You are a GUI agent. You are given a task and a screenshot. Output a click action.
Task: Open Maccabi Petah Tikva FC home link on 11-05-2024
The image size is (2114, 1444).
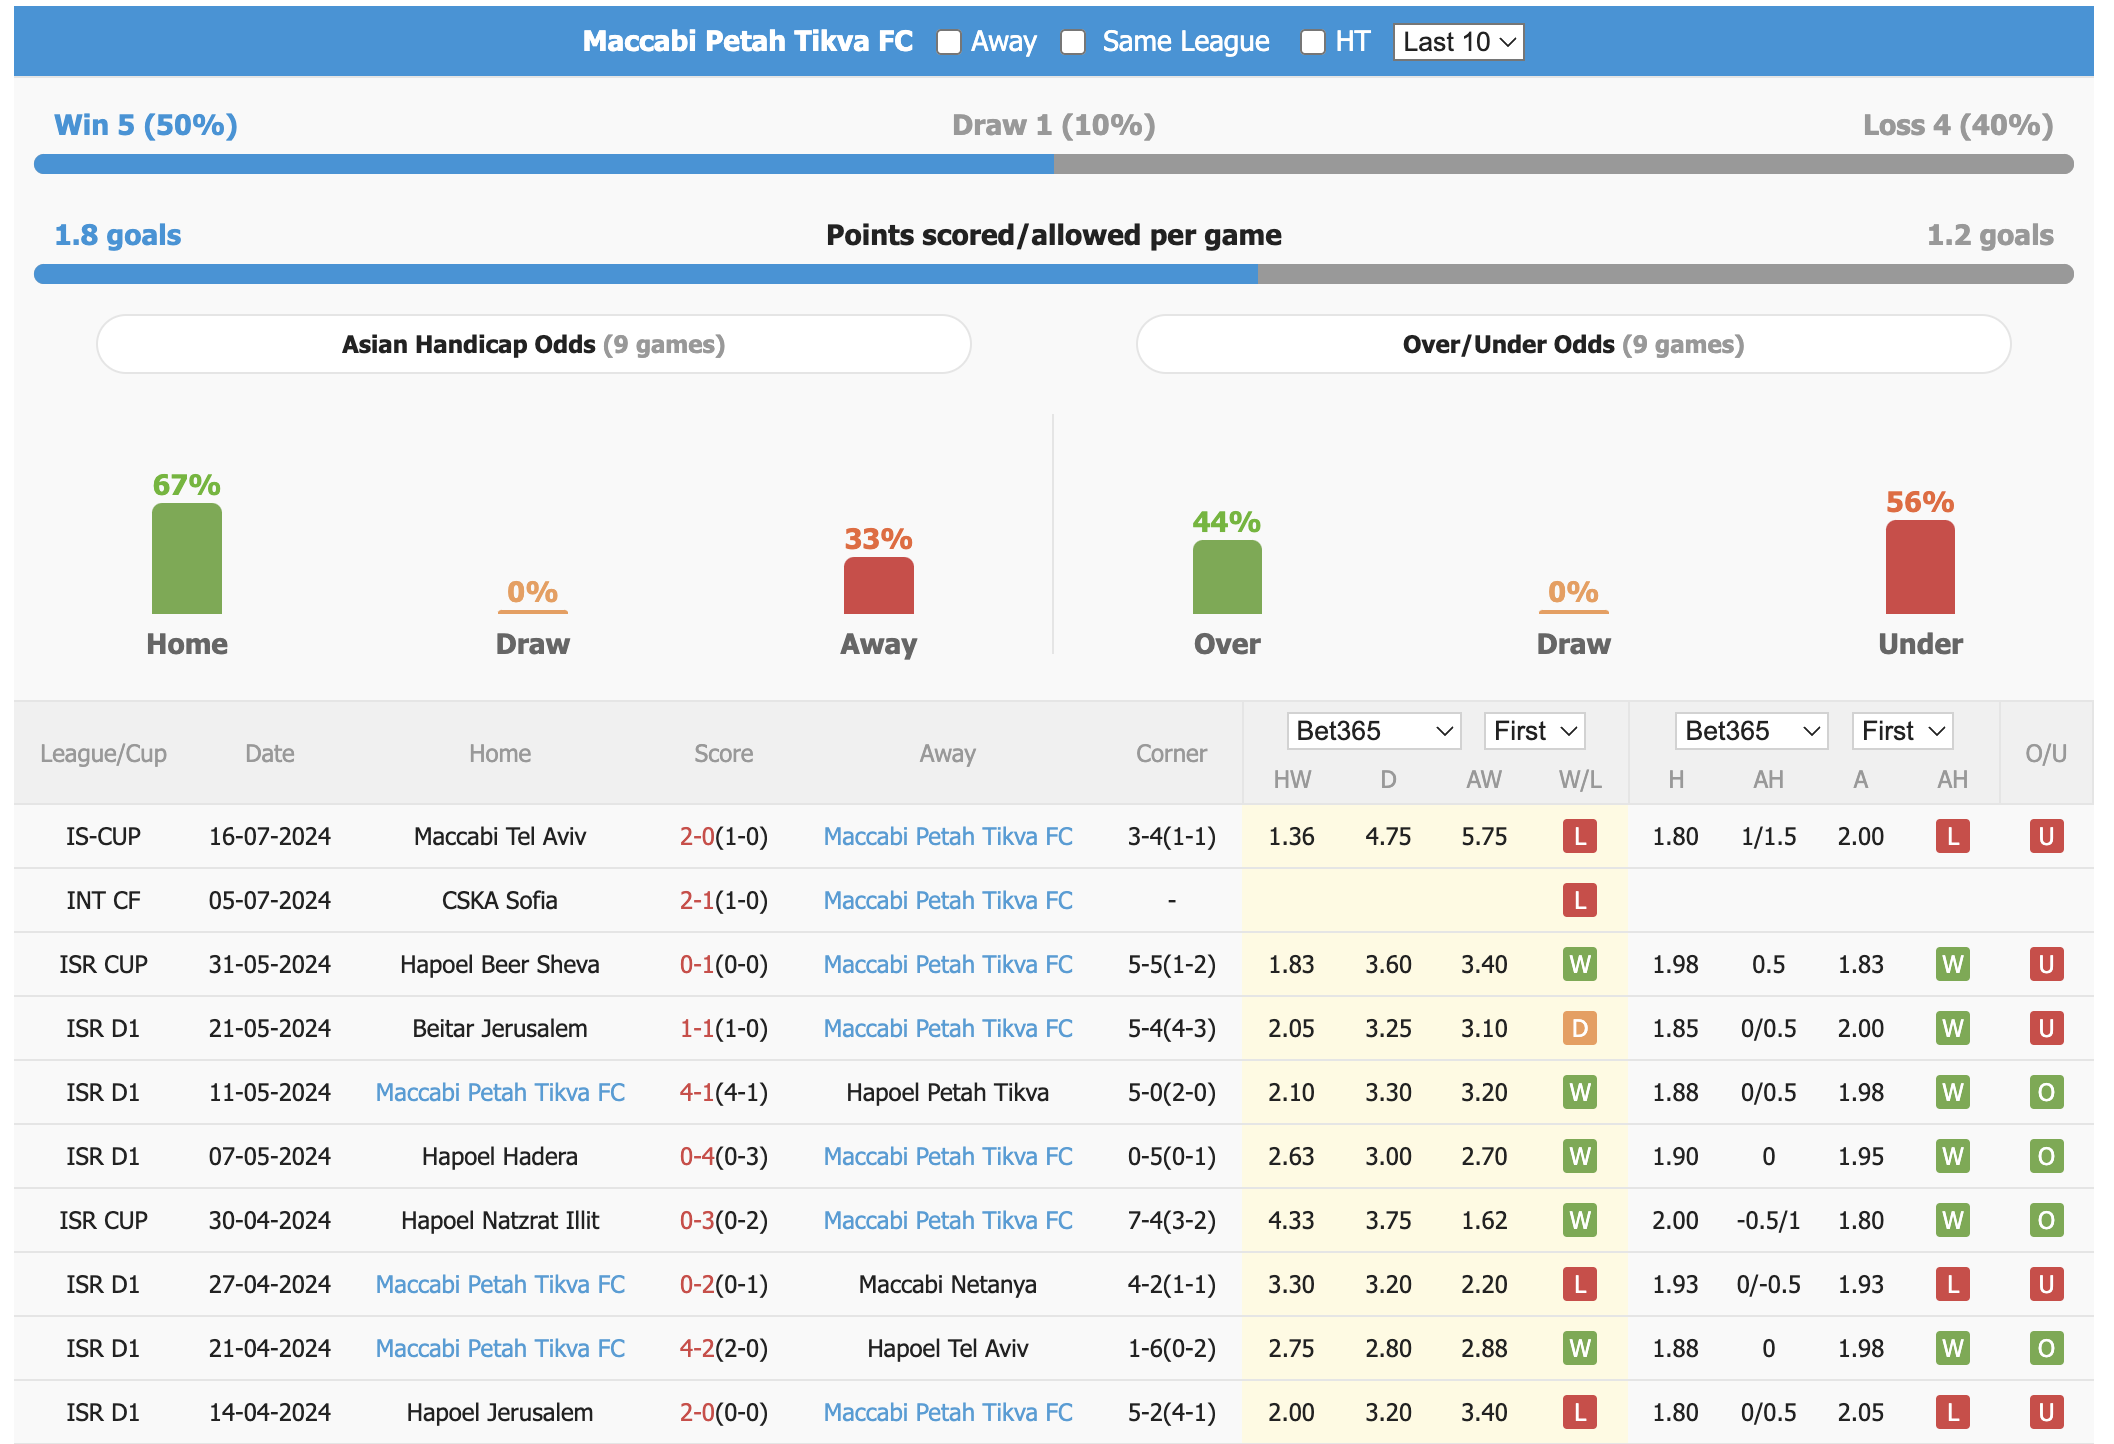point(500,1092)
